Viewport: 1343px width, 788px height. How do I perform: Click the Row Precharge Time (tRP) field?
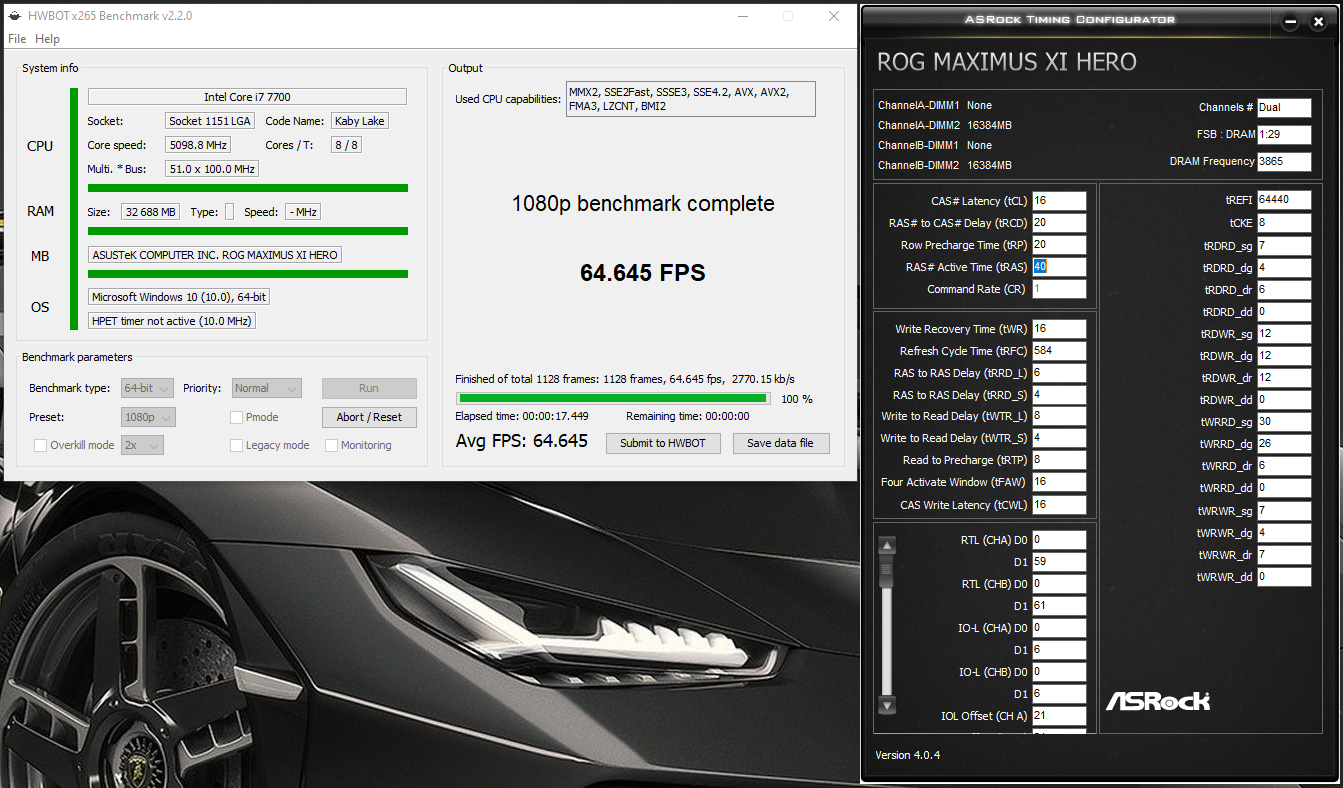(1059, 245)
